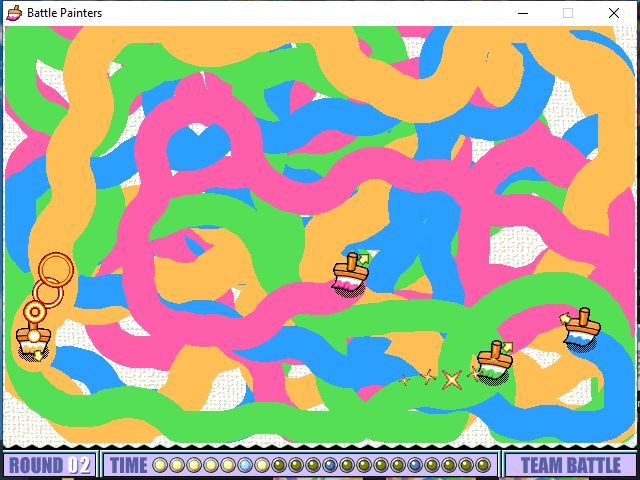Click the smallest thick orange ring
The height and width of the screenshot is (480, 640).
tap(35, 313)
